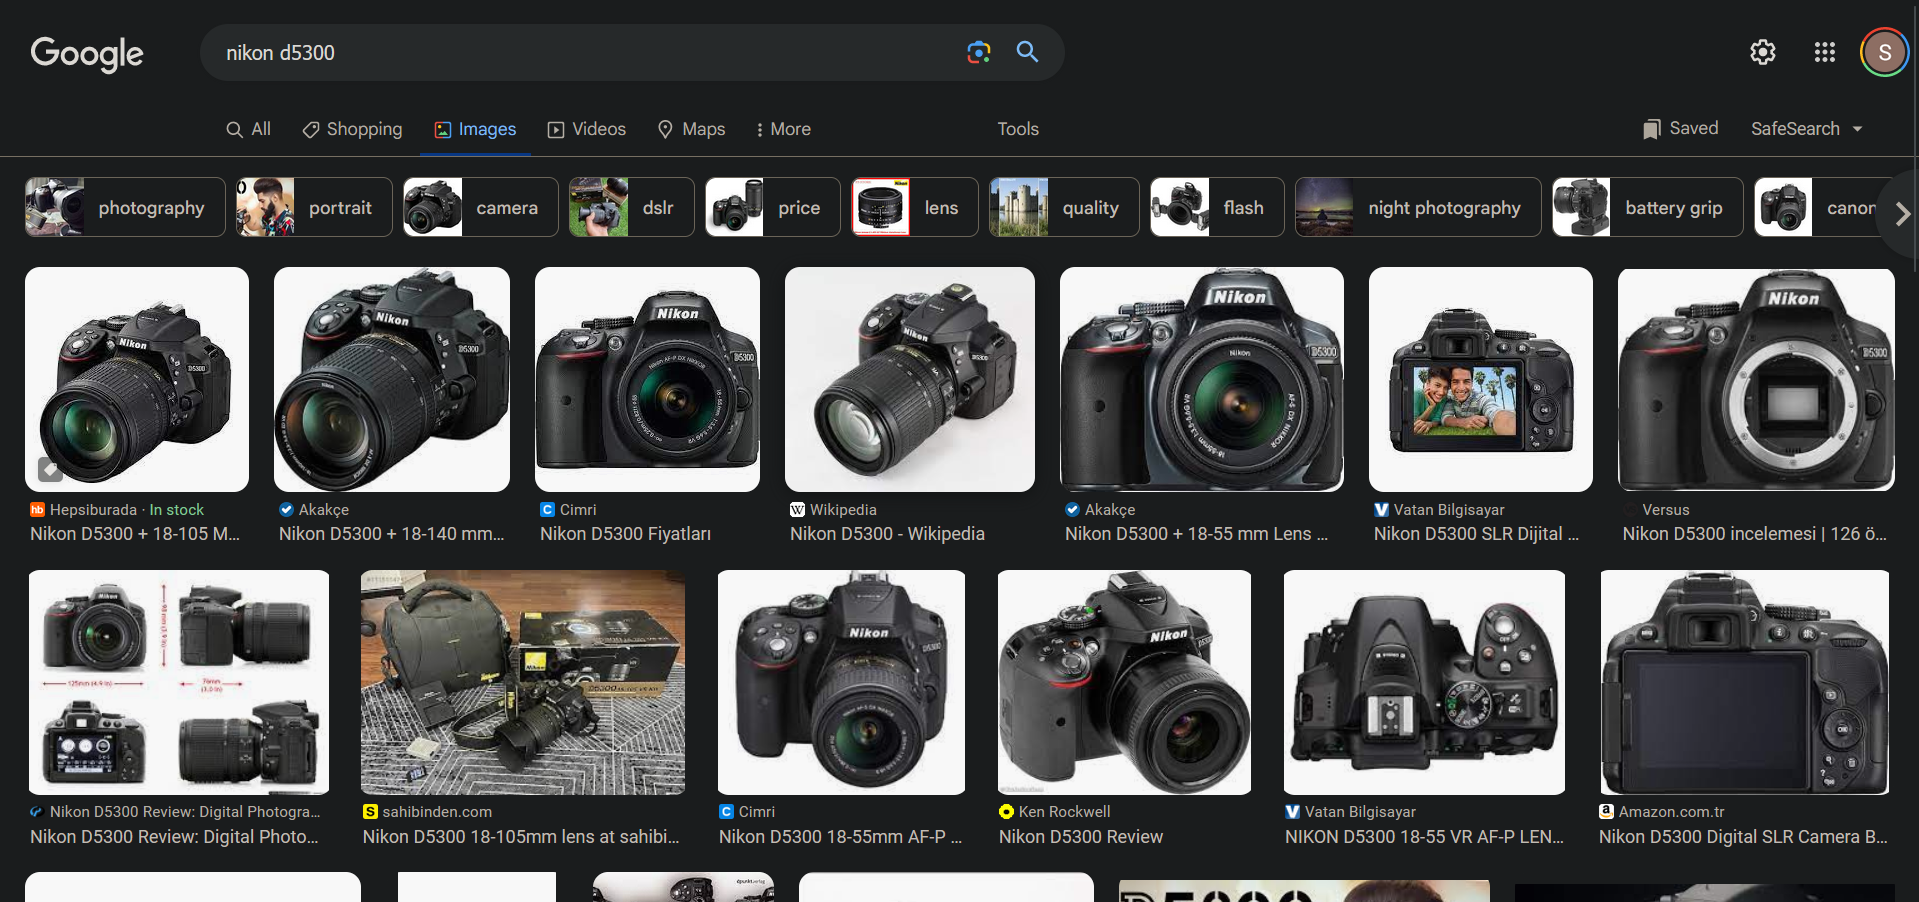
Task: Click the tag icon on the Hepsiburada image
Action: (49, 468)
